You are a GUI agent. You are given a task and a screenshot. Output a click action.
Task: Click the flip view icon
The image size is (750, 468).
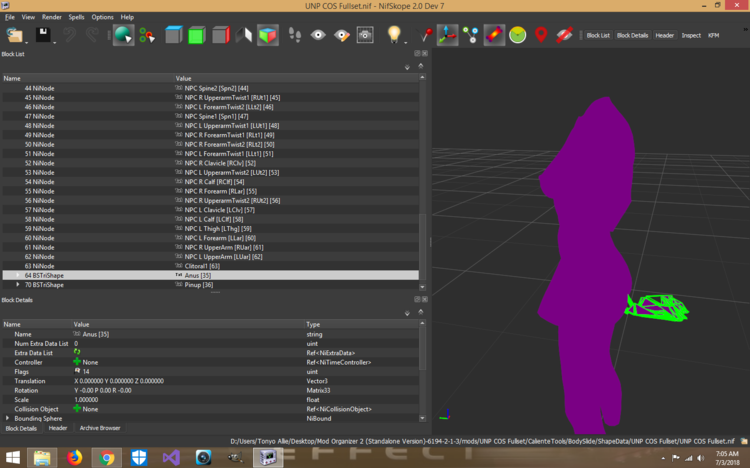(x=244, y=35)
